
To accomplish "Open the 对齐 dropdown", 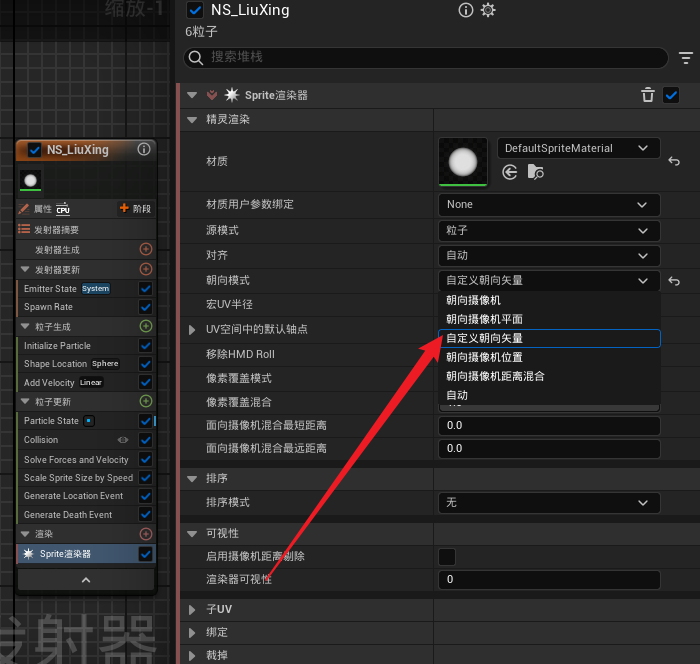I will tap(549, 256).
